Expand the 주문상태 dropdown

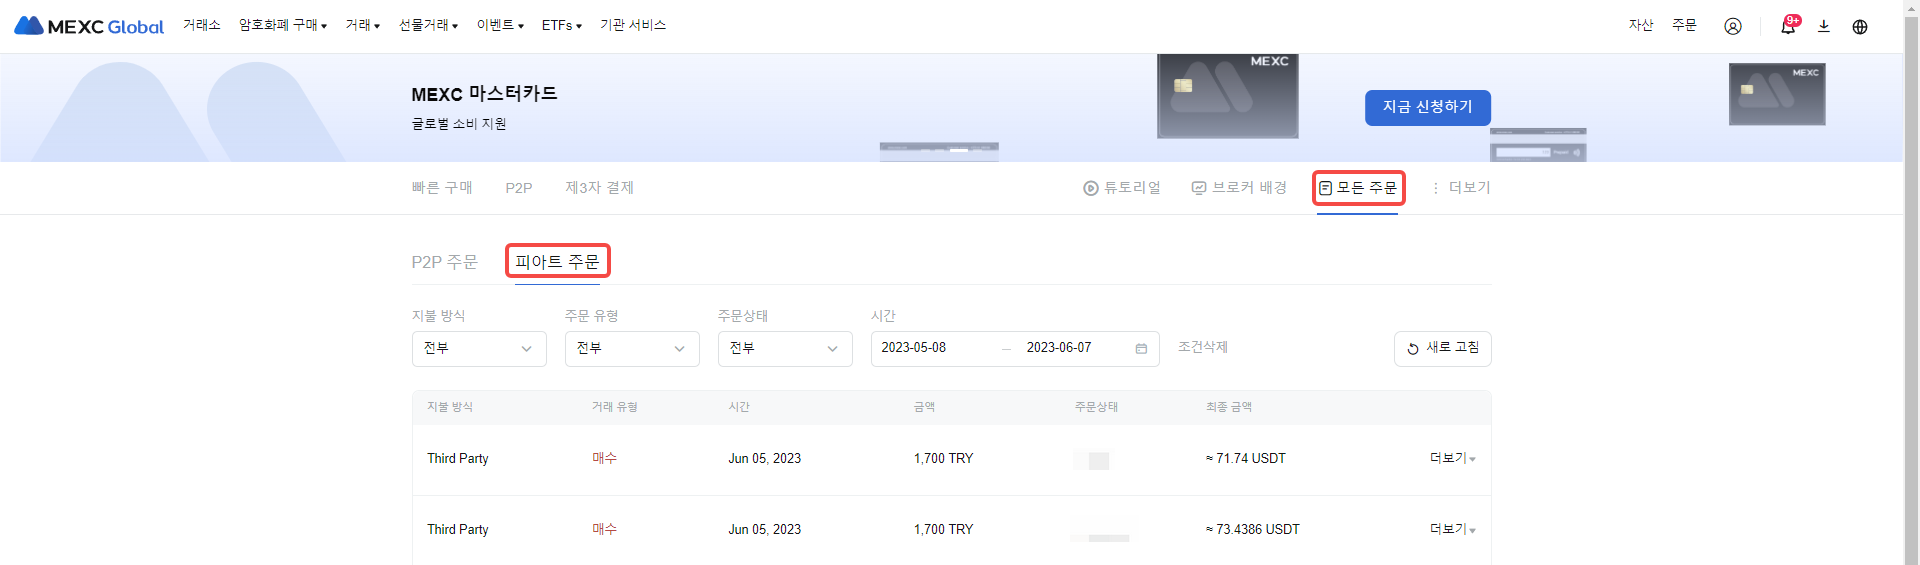pos(785,349)
